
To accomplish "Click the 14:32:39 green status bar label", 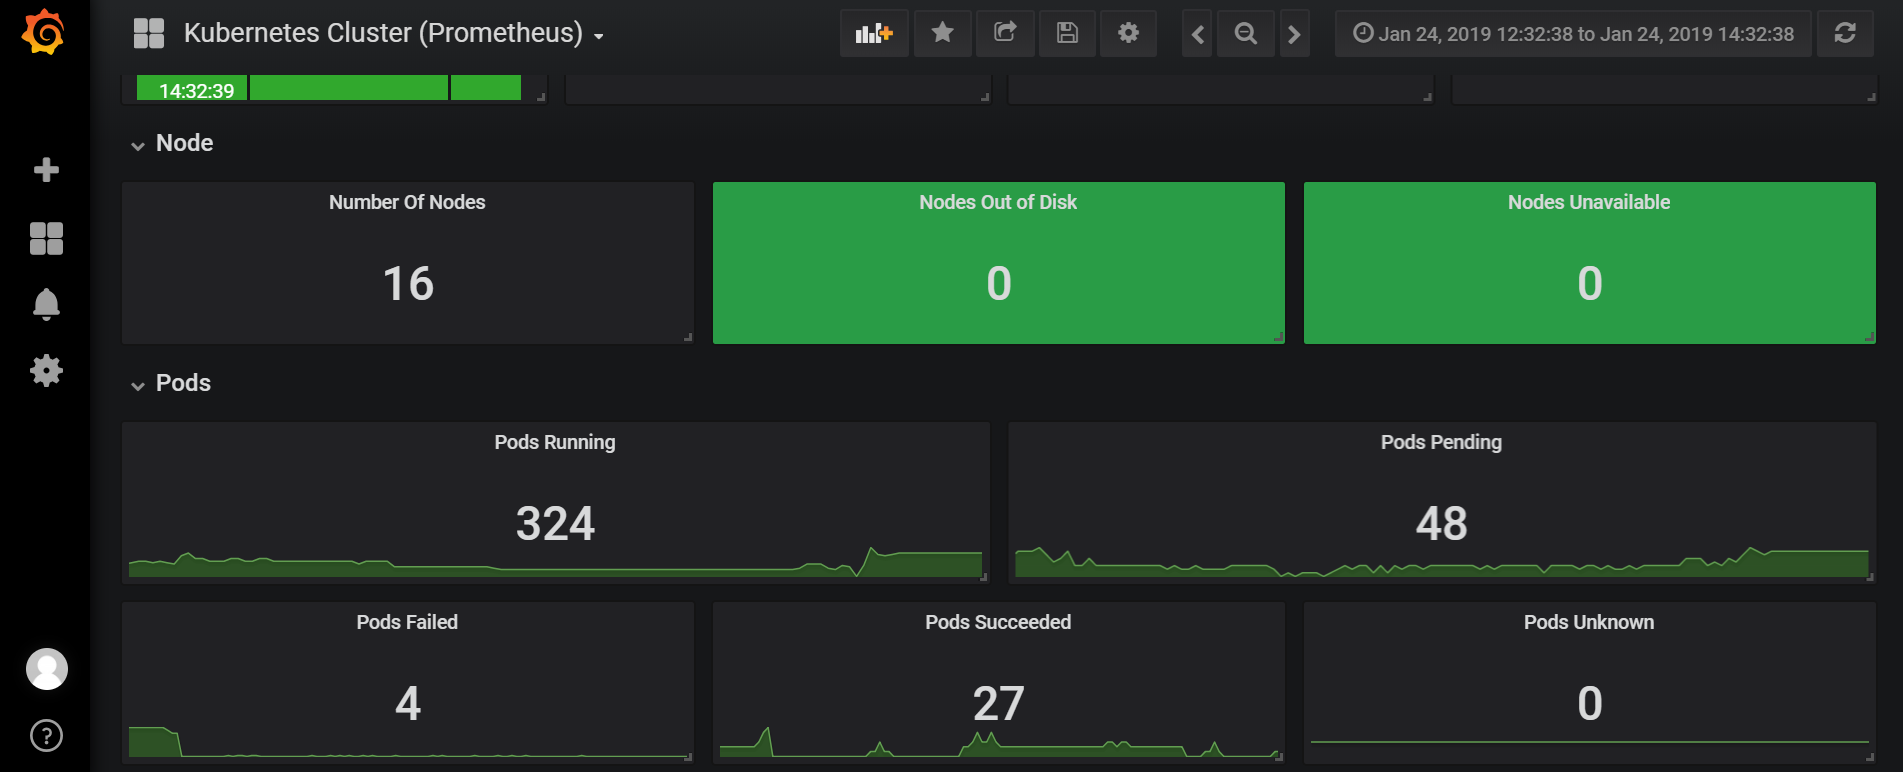I will tap(196, 90).
